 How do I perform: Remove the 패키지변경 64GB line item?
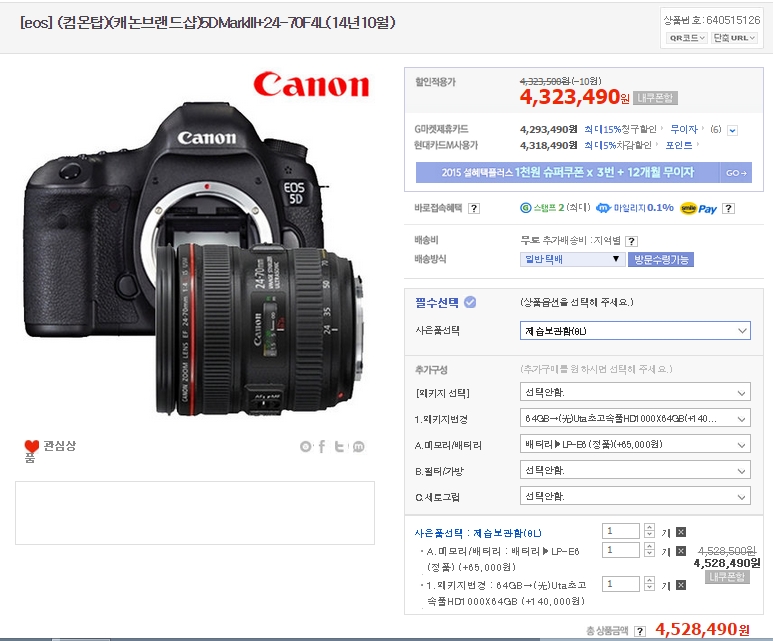[x=681, y=585]
